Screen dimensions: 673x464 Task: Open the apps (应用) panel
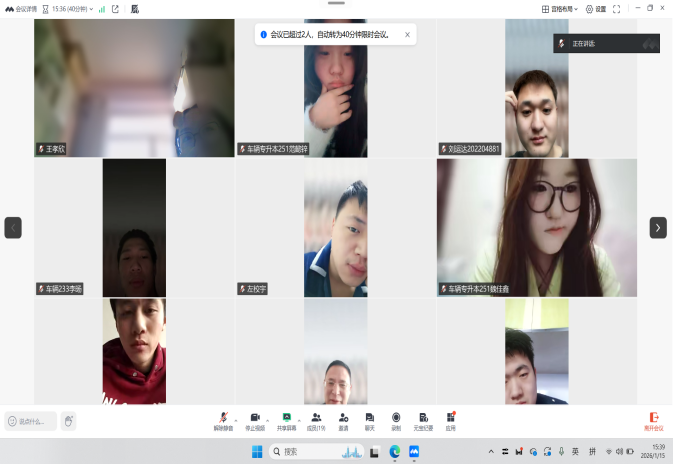coord(451,418)
